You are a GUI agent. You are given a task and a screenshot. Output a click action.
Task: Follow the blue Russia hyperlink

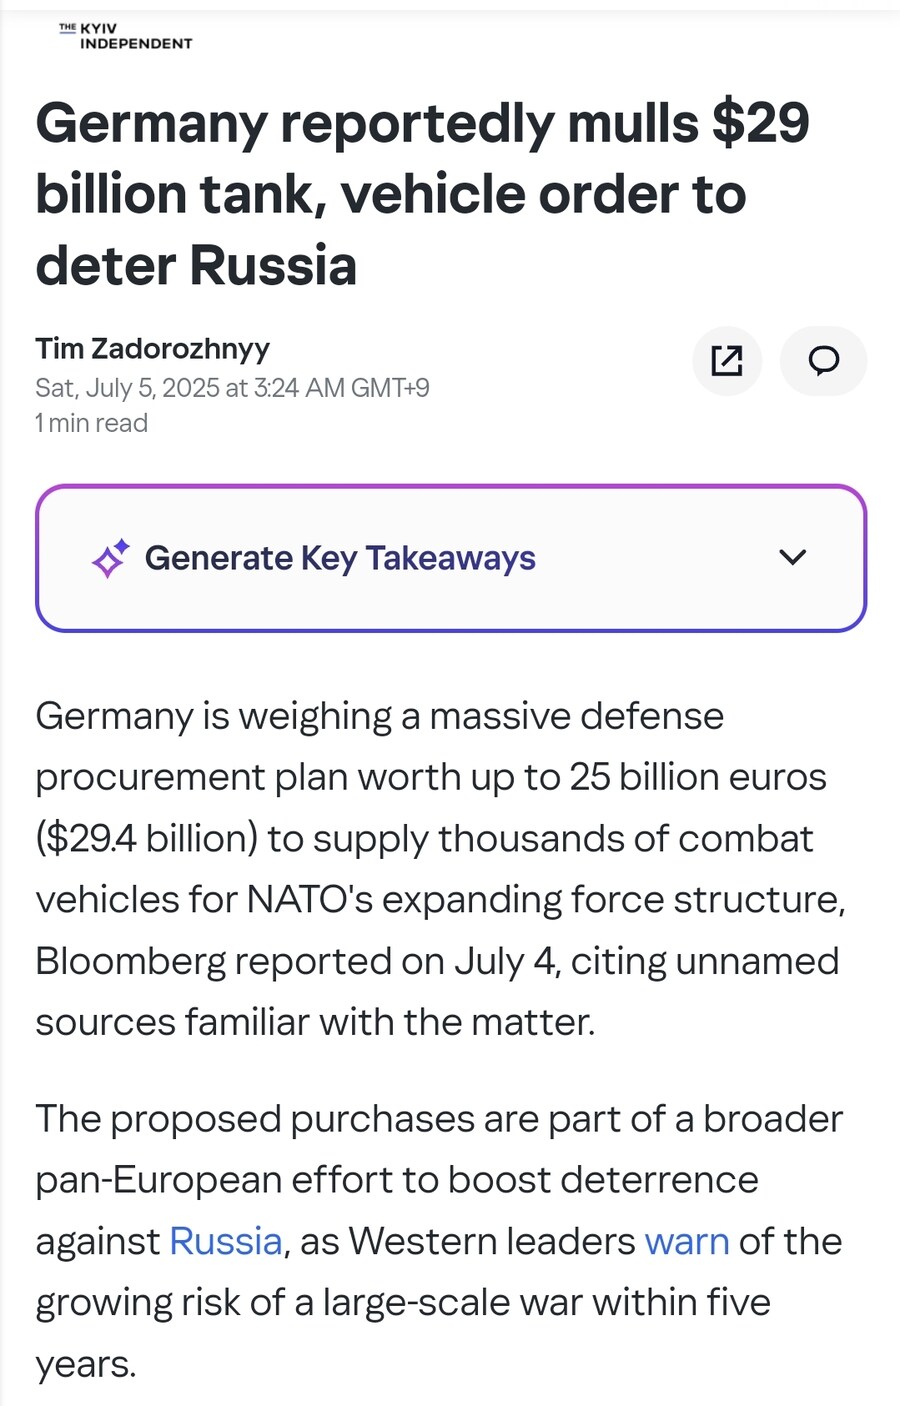click(226, 1241)
